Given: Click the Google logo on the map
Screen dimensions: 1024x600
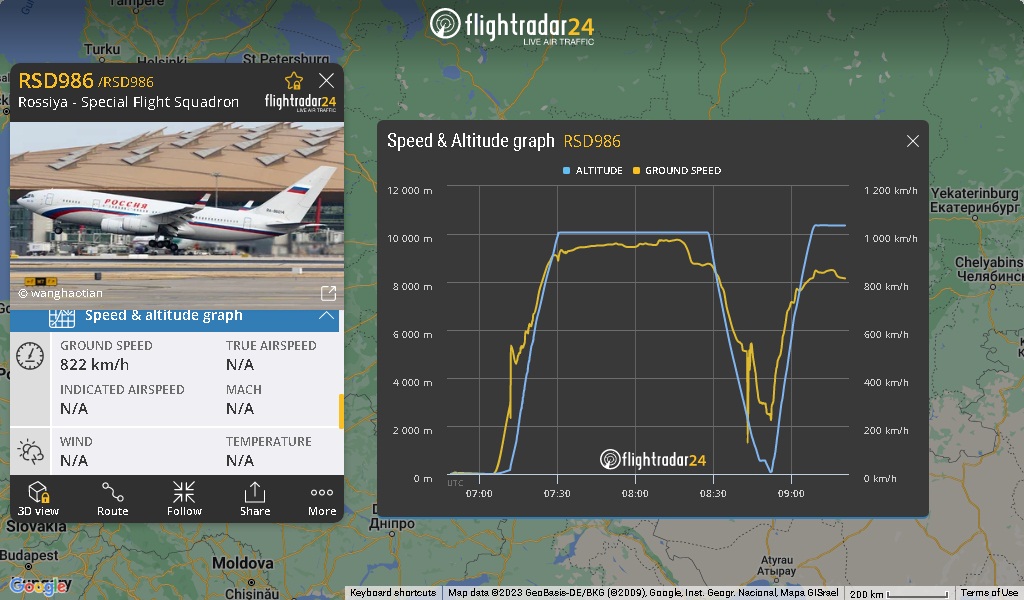Looking at the screenshot, I should [39, 586].
